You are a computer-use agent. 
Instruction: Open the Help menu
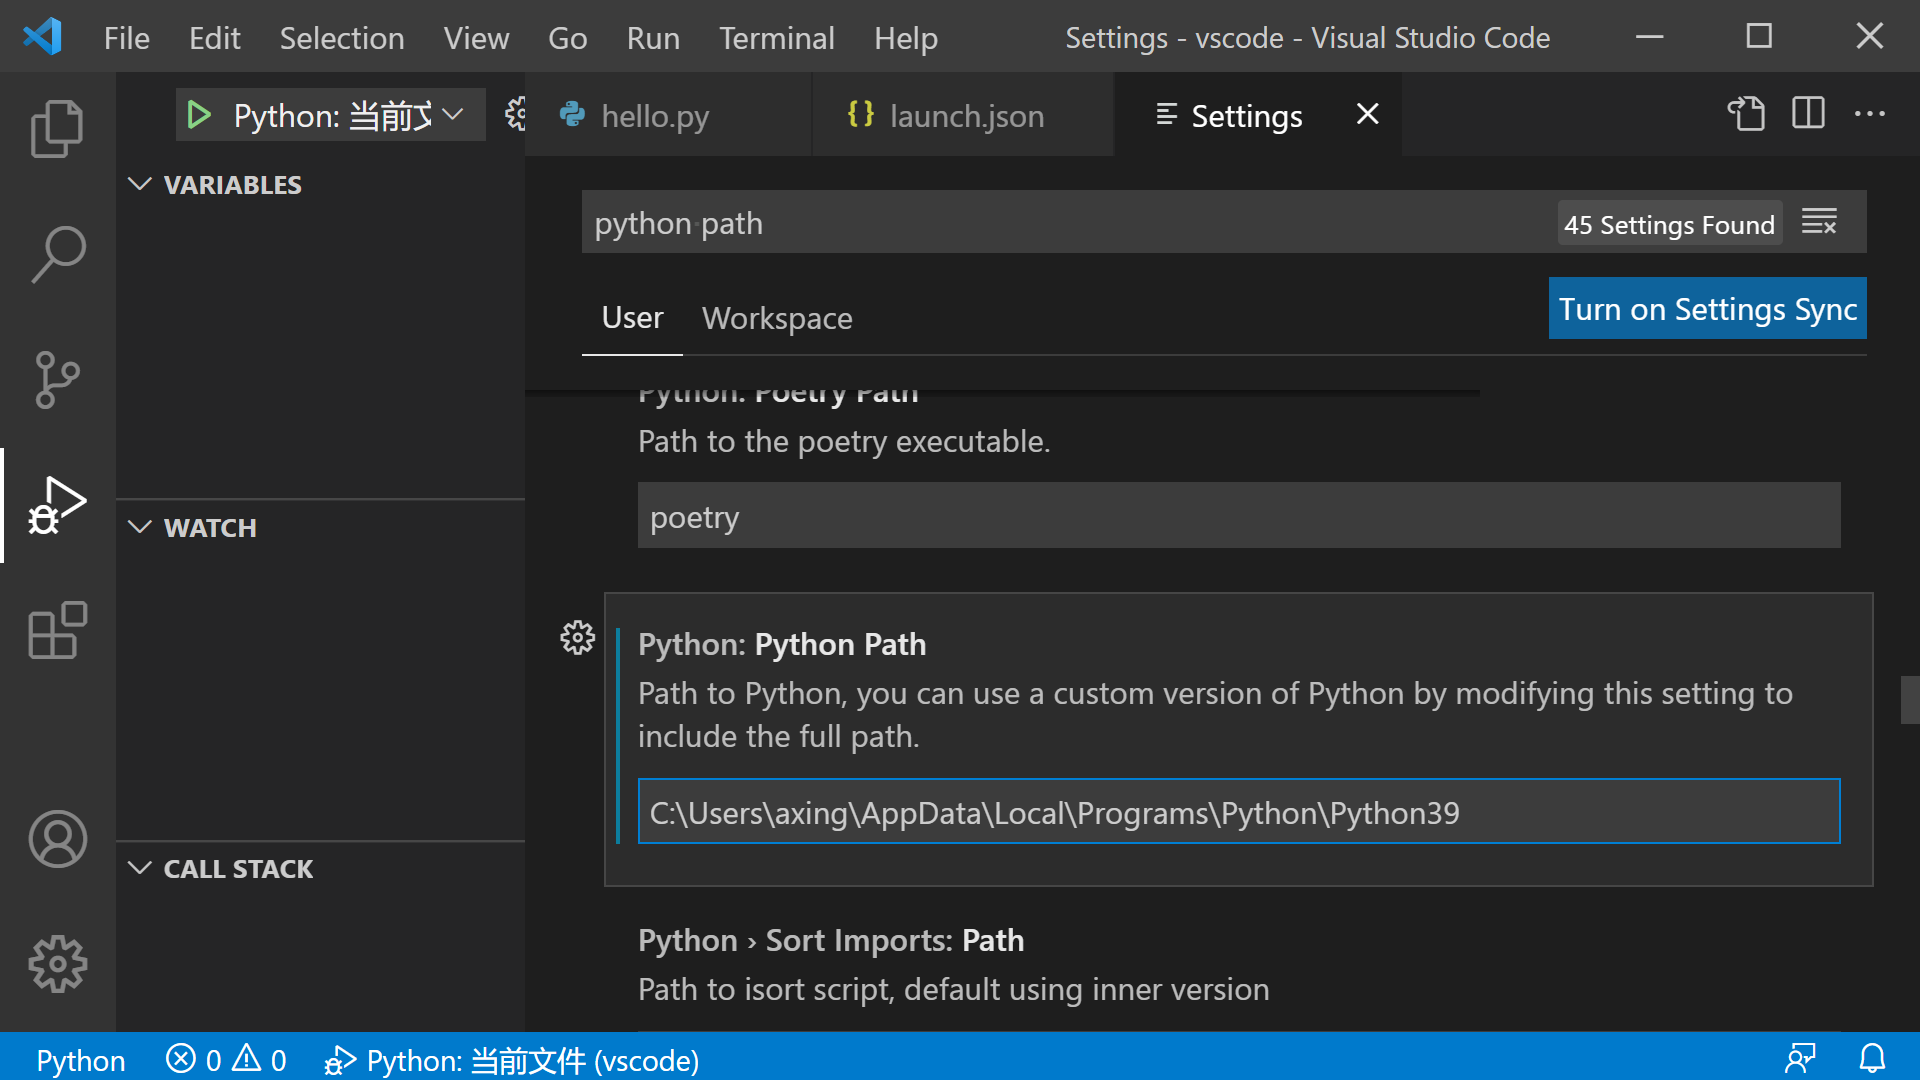click(x=906, y=38)
